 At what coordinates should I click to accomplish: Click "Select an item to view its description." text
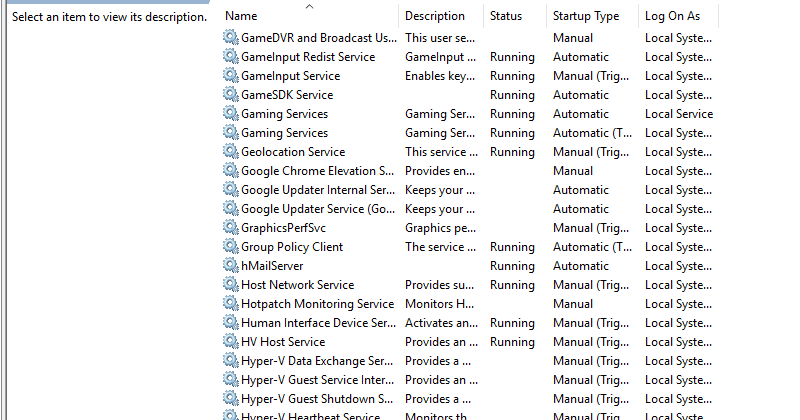pyautogui.click(x=109, y=17)
